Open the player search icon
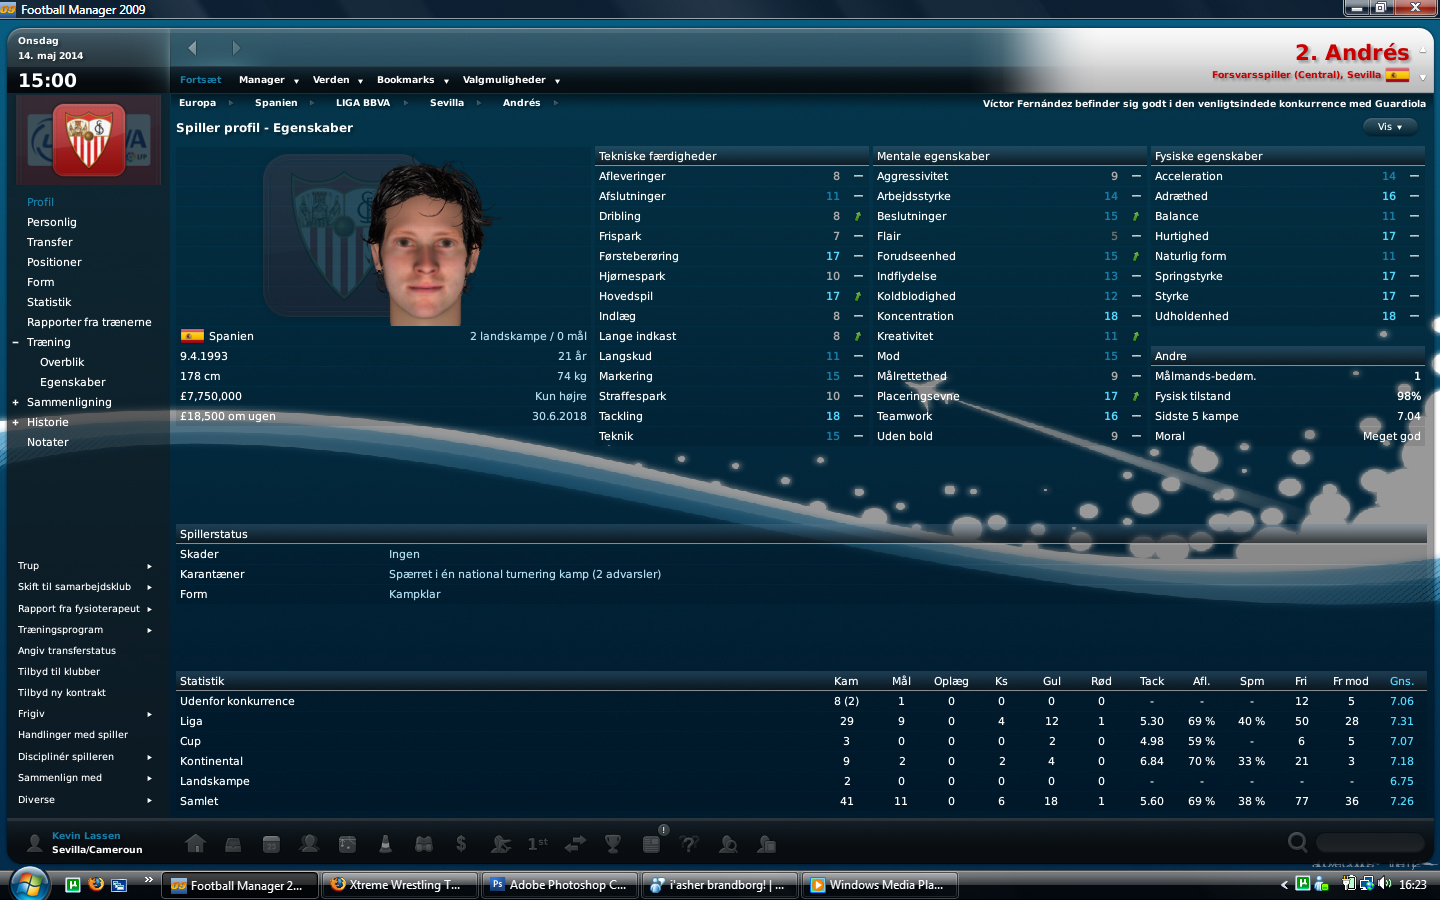Screen dimensions: 1440x900 (728, 844)
